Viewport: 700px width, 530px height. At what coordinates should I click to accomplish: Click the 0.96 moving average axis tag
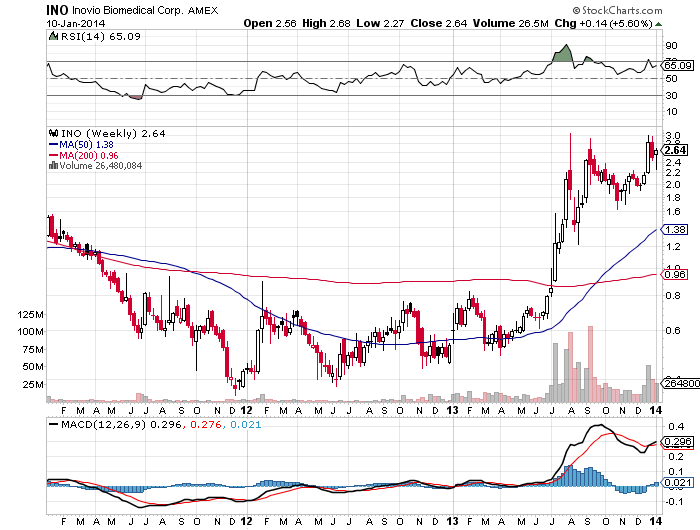[675, 274]
